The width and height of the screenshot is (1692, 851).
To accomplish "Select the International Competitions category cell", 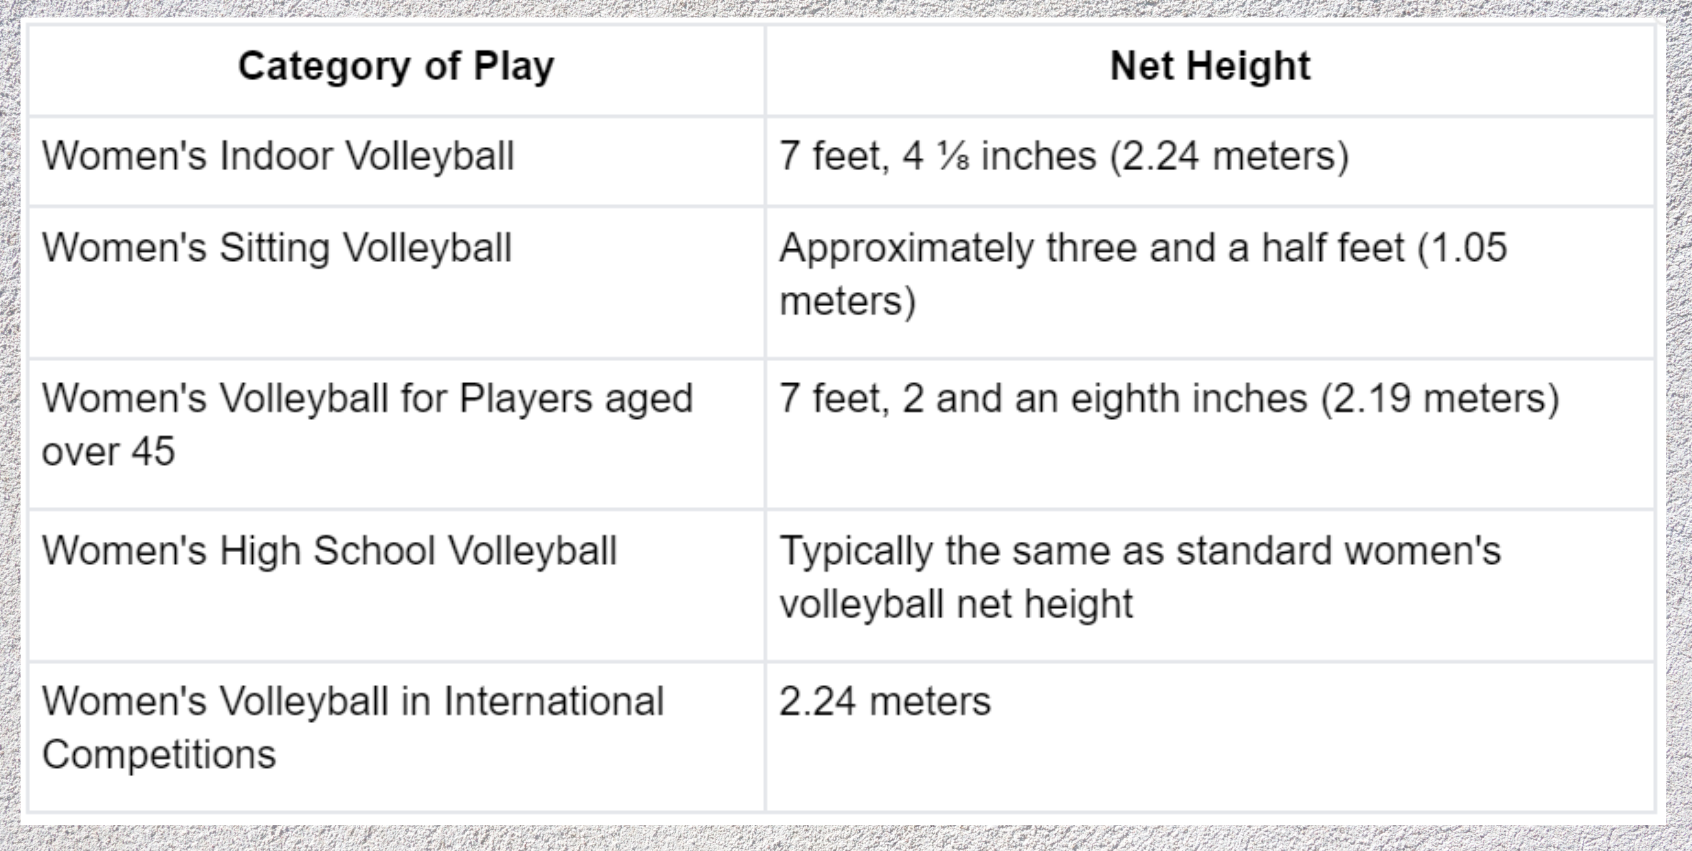I will click(353, 728).
